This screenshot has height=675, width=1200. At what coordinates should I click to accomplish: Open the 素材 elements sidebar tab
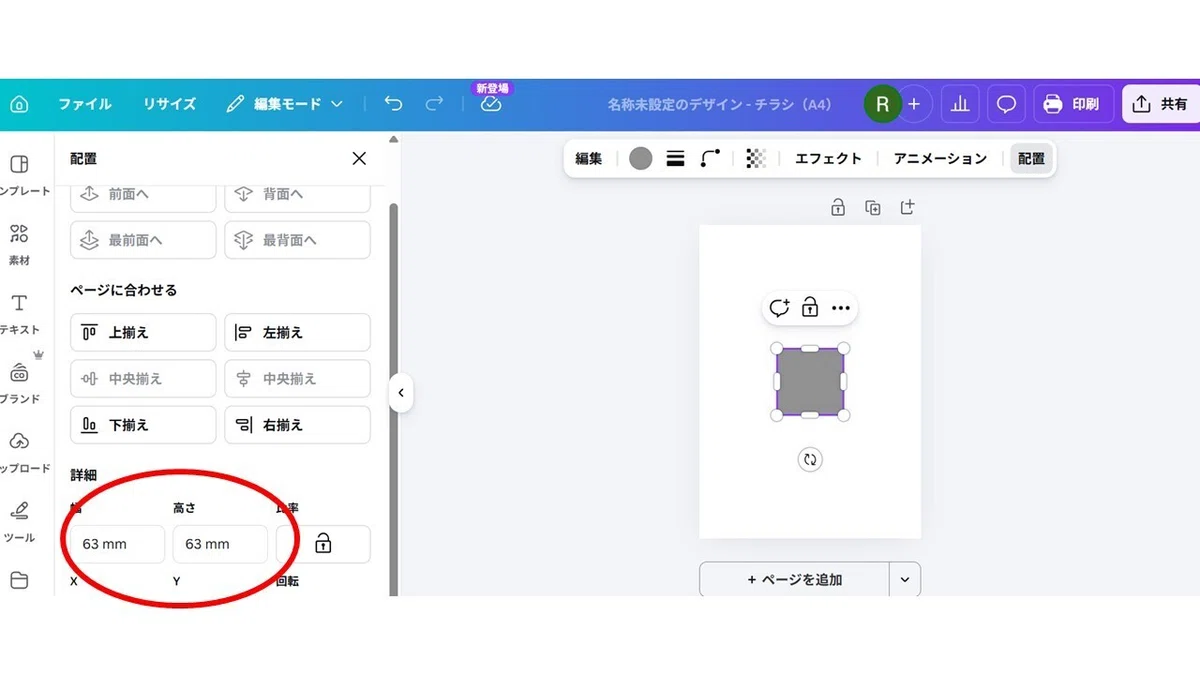coord(19,244)
